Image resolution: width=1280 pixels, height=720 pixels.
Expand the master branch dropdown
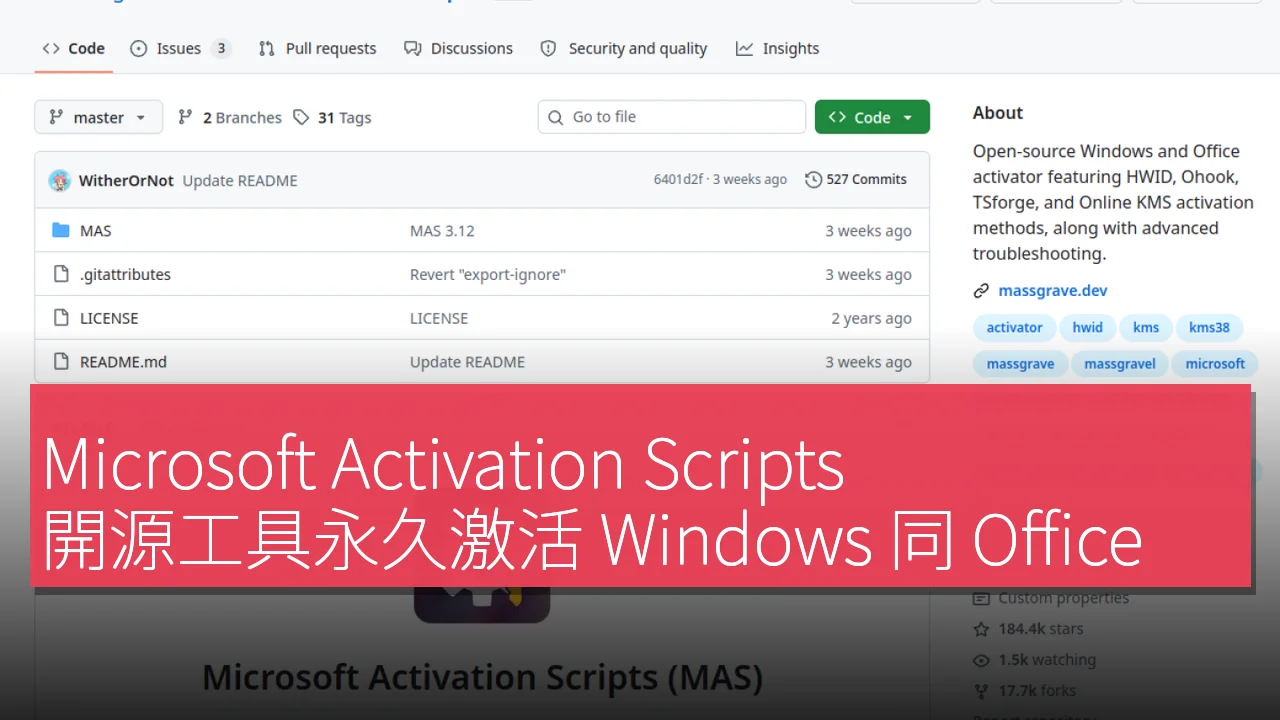coord(98,117)
